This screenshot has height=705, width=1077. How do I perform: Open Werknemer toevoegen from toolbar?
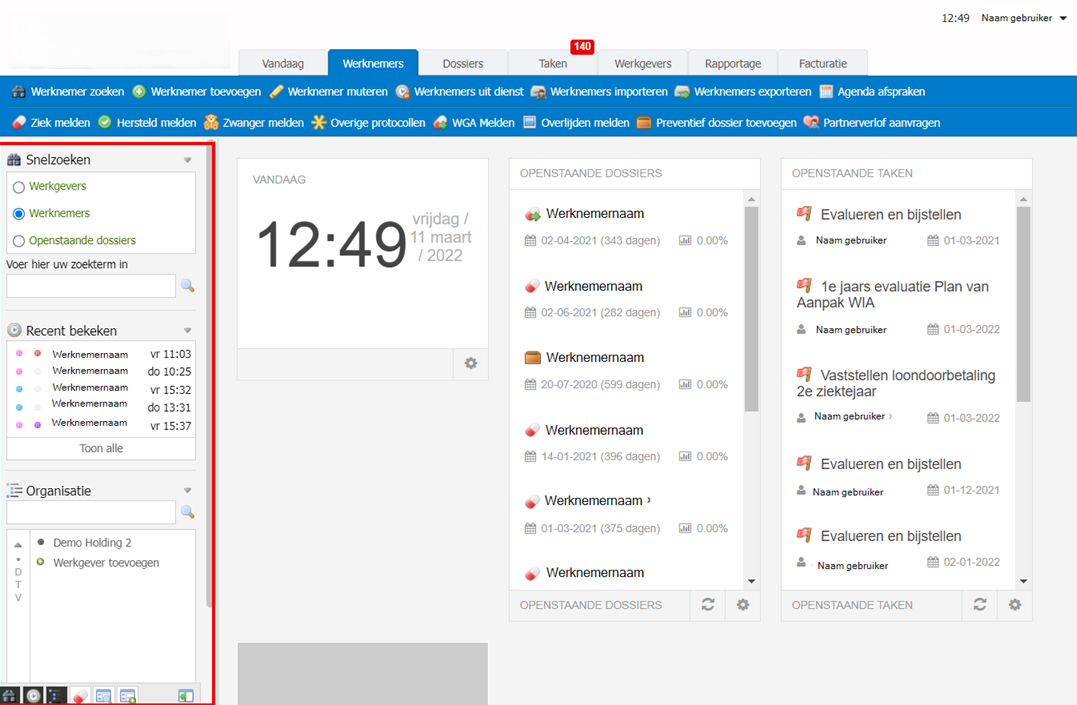139,92
